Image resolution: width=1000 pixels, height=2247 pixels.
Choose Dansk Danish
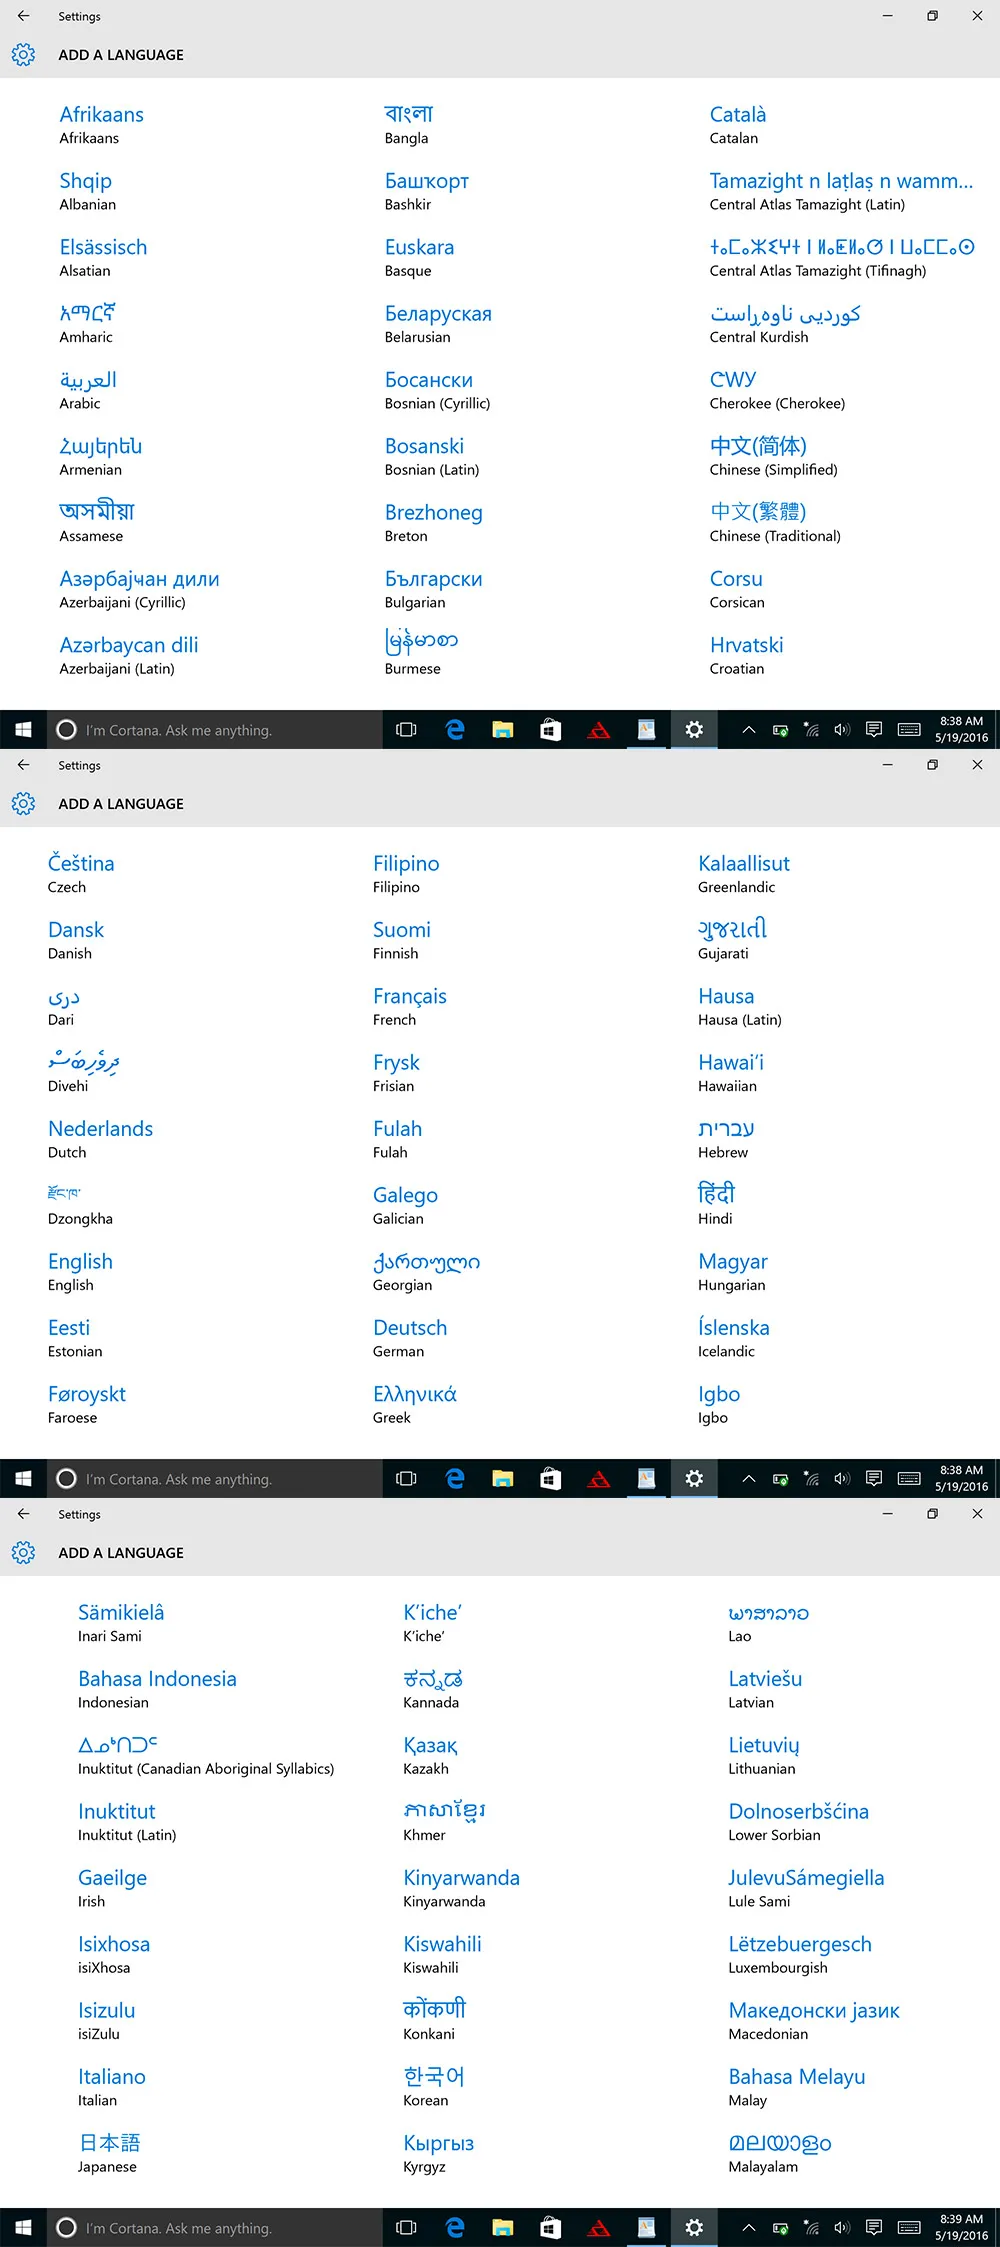[76, 940]
